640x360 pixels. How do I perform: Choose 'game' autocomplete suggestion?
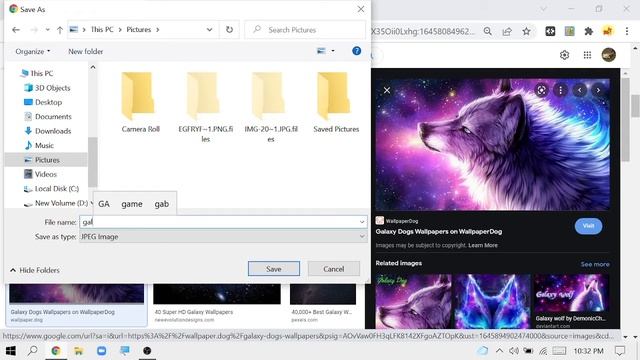[x=132, y=204]
